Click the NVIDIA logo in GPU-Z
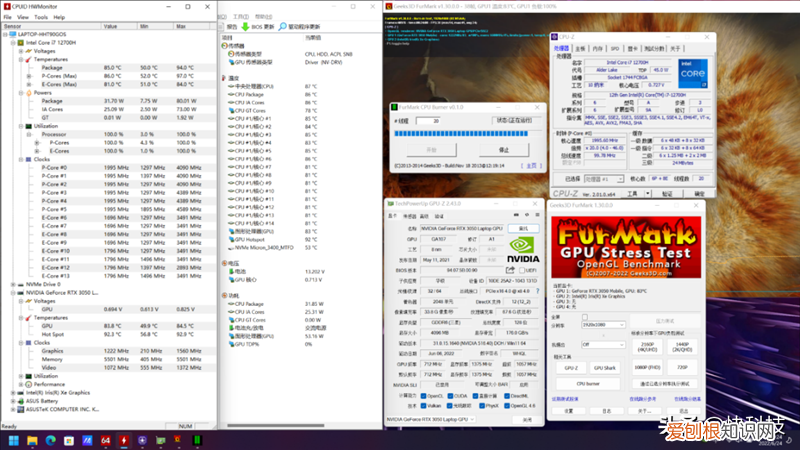 click(524, 248)
